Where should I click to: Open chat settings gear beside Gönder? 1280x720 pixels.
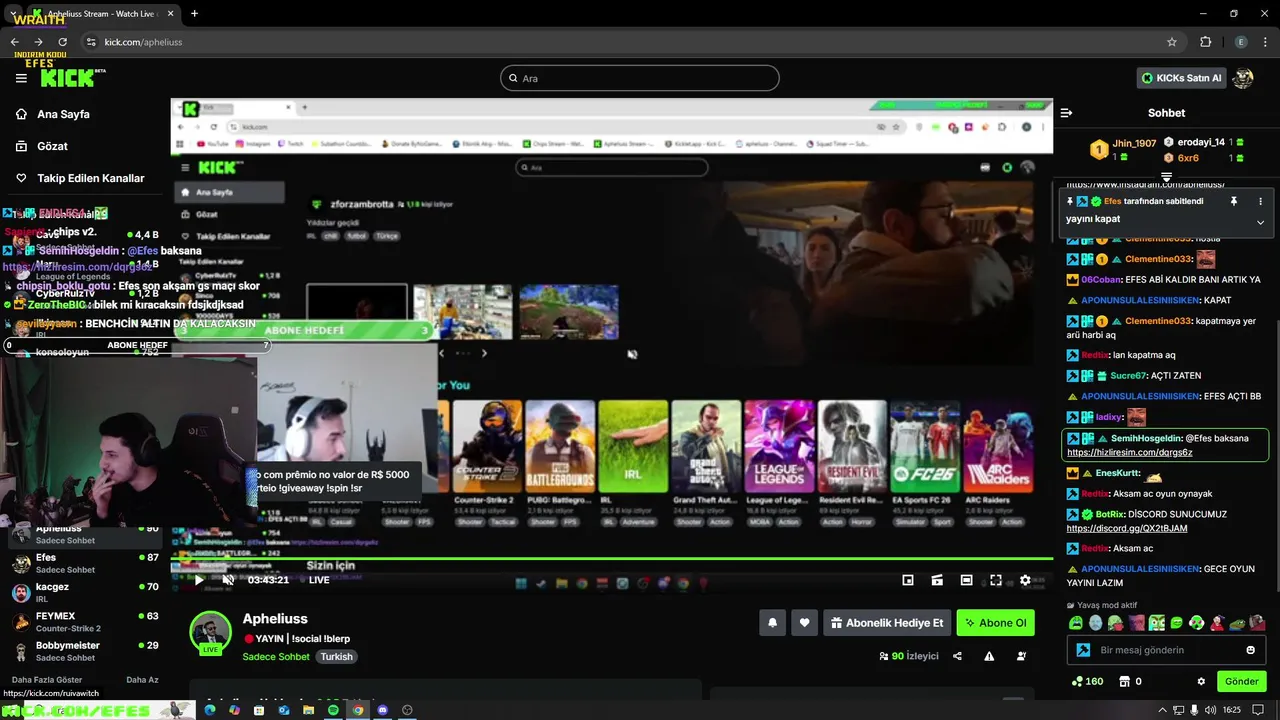click(x=1201, y=681)
